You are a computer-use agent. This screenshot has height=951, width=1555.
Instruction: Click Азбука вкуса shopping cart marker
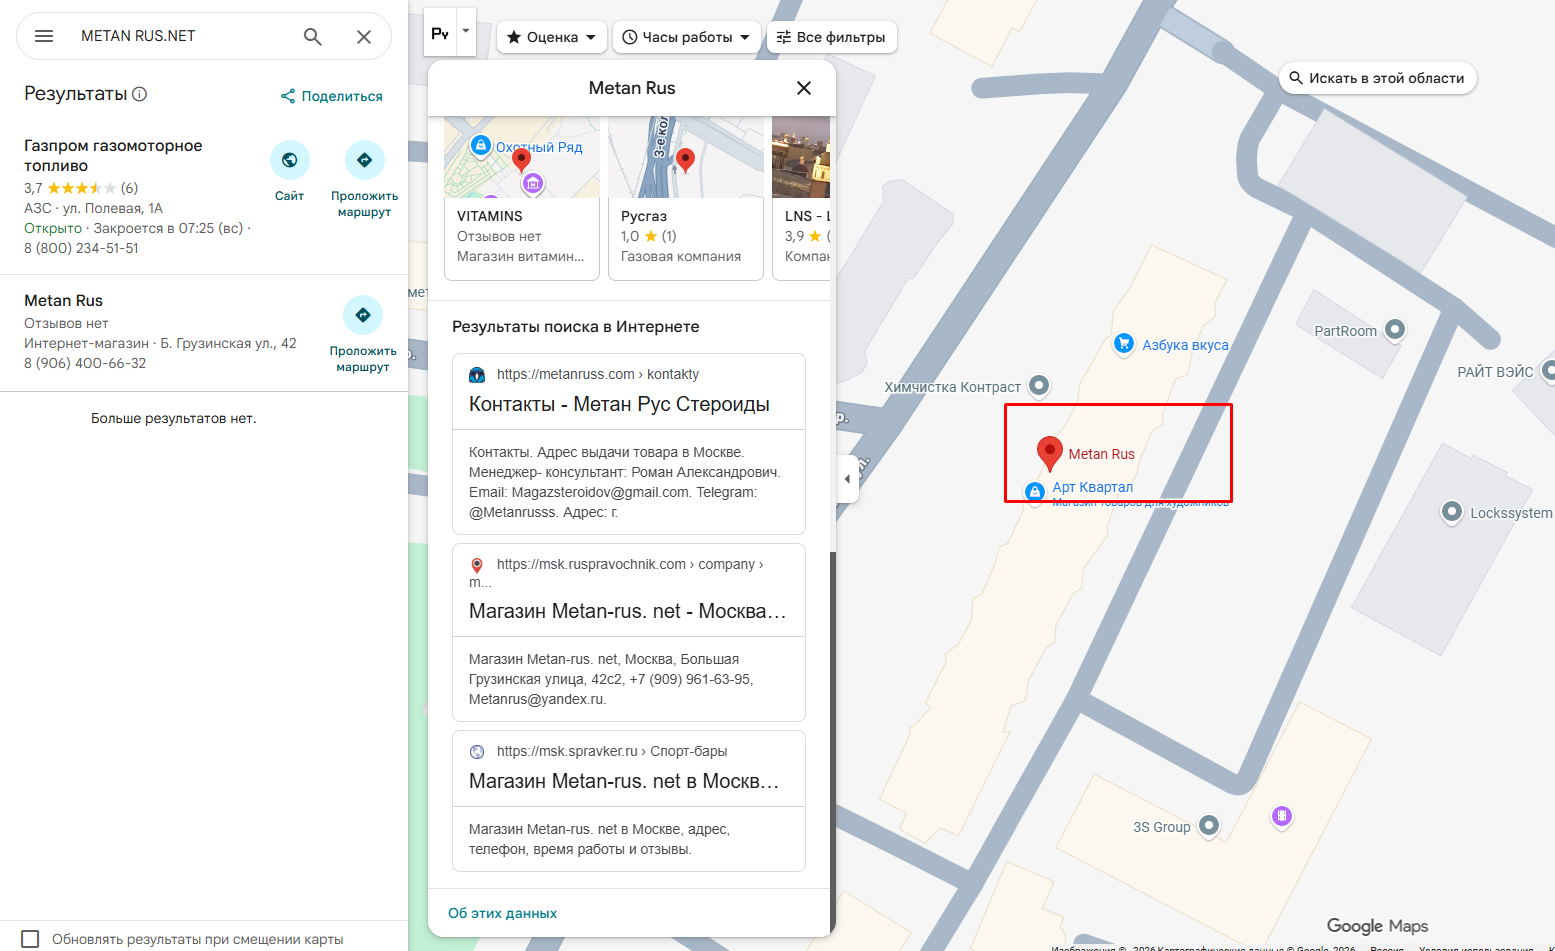click(x=1124, y=344)
